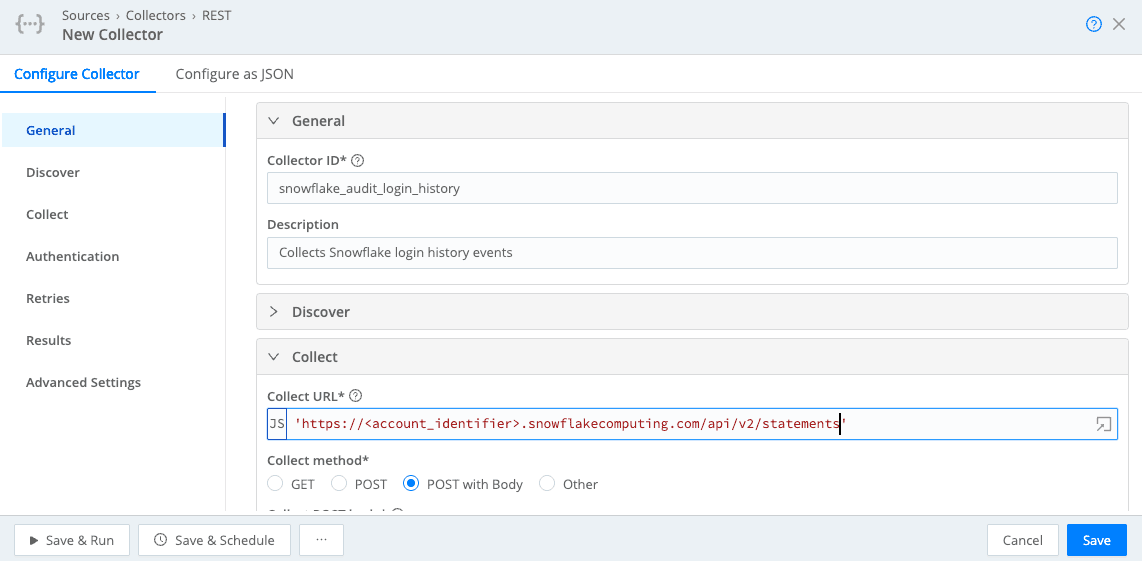Click the Description input field
Screen dimensions: 1142x561
pyautogui.click(x=691, y=253)
